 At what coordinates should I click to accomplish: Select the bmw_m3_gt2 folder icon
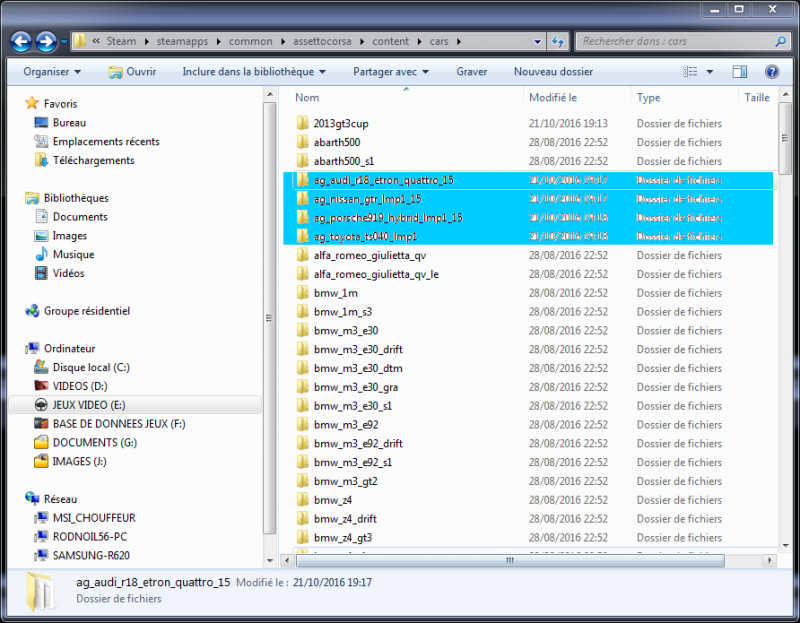pyautogui.click(x=303, y=481)
